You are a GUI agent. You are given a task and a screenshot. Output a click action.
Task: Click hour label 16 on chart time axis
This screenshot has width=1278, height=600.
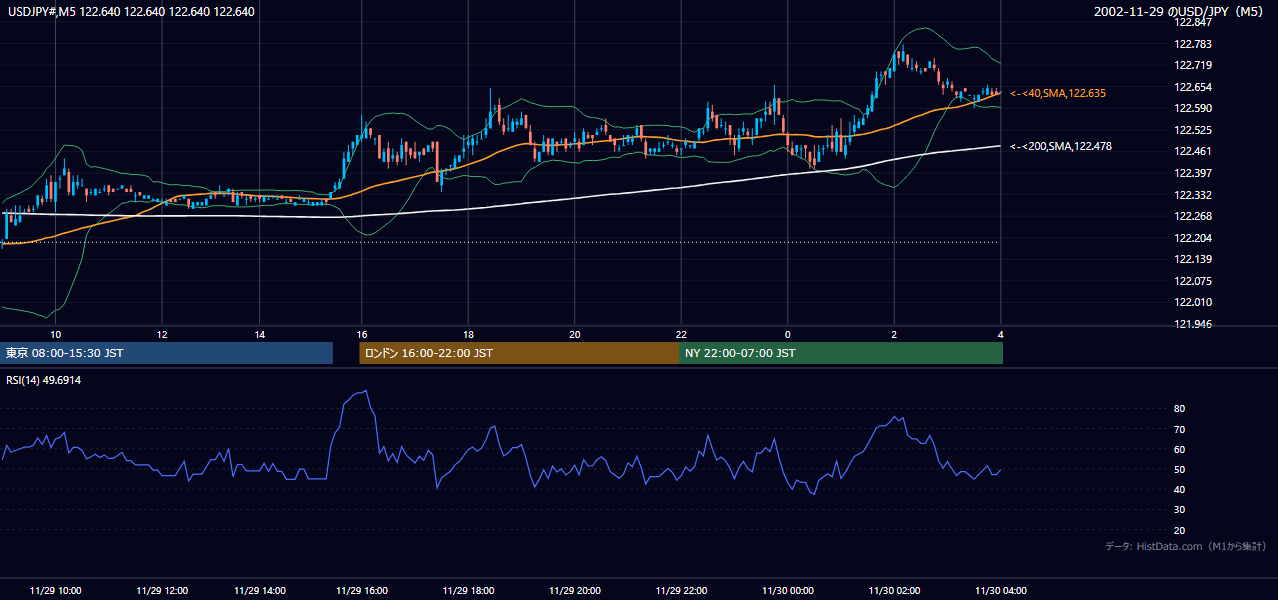tap(362, 334)
